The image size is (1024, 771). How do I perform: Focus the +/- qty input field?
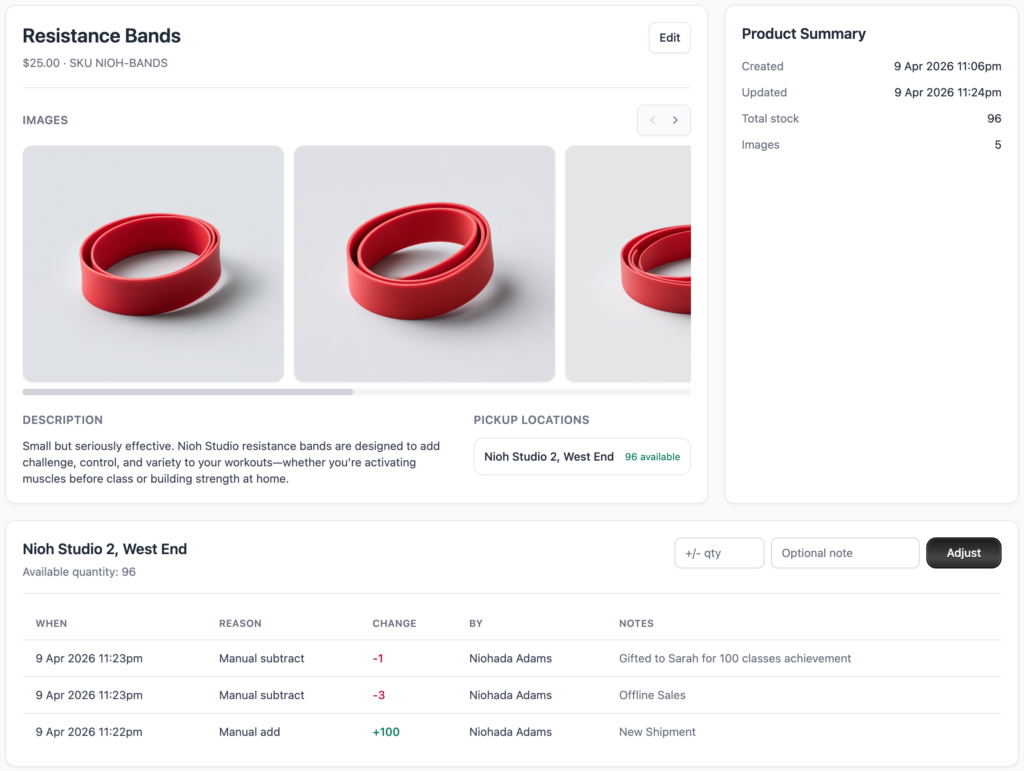point(719,553)
